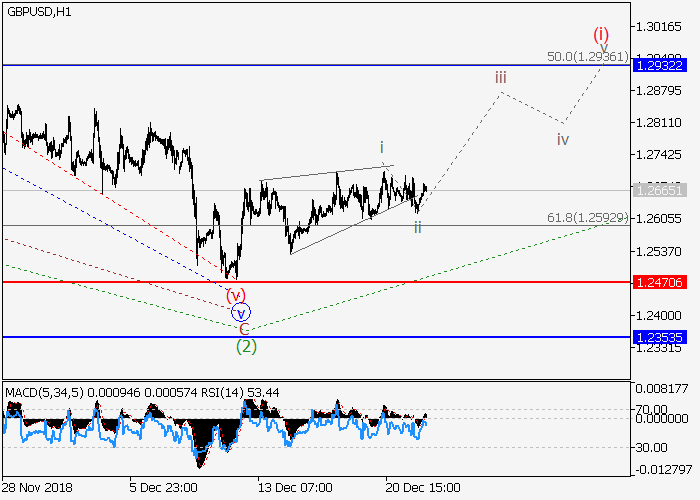
Task: Click the 13 Dec 07:00 time label
Action: [295, 488]
